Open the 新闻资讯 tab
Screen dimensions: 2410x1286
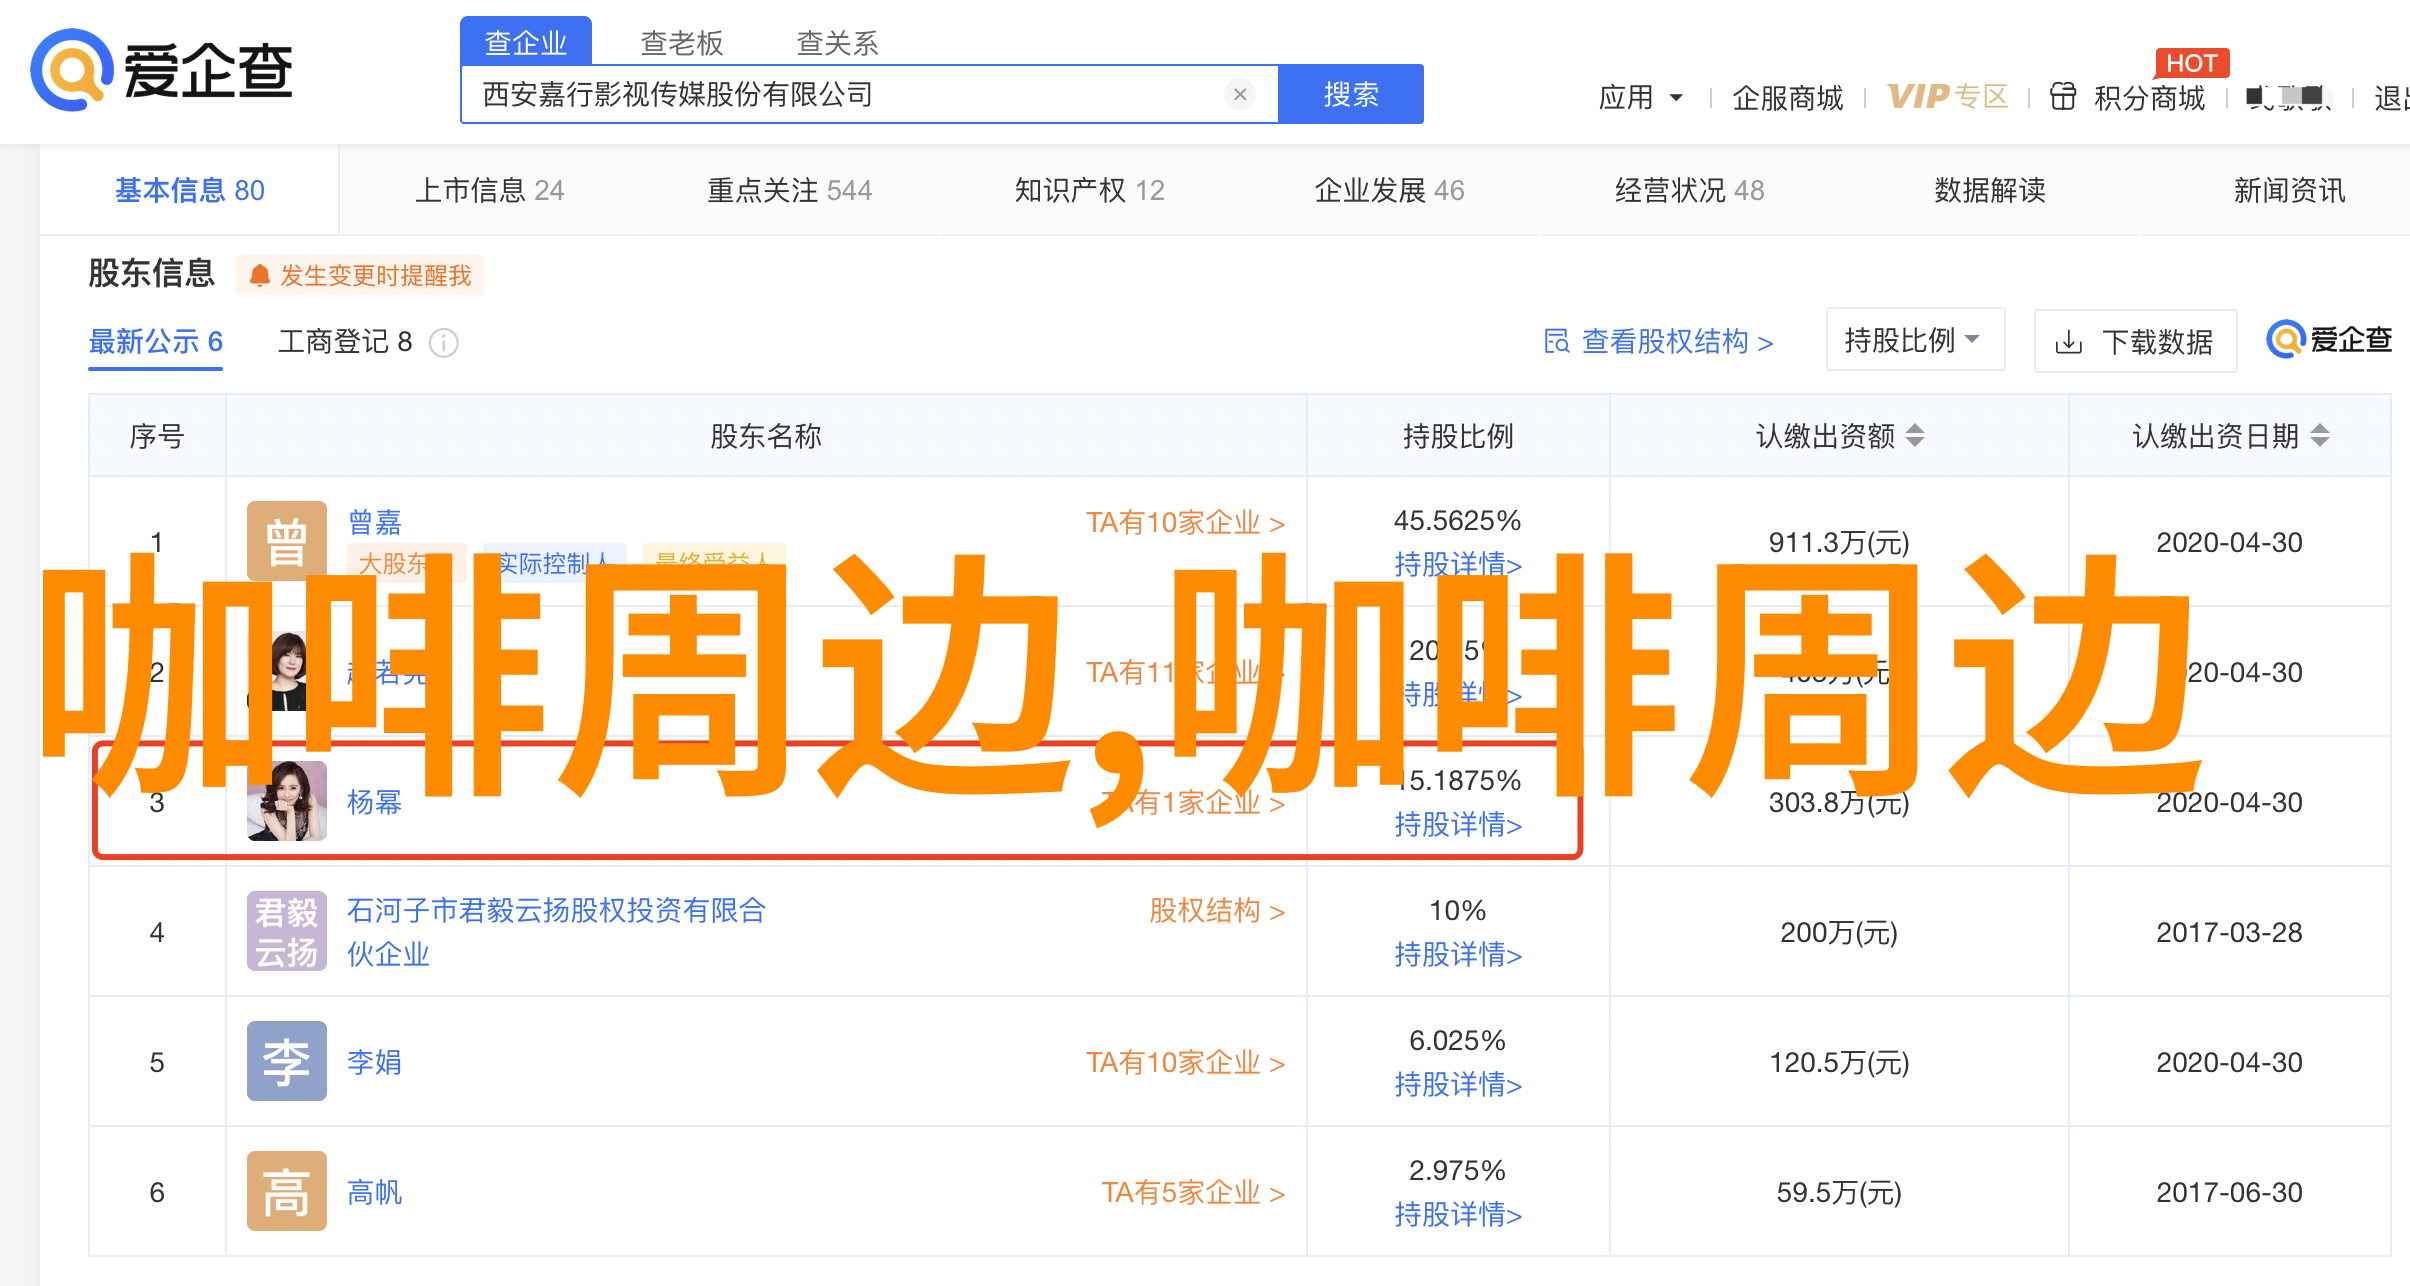click(2290, 190)
